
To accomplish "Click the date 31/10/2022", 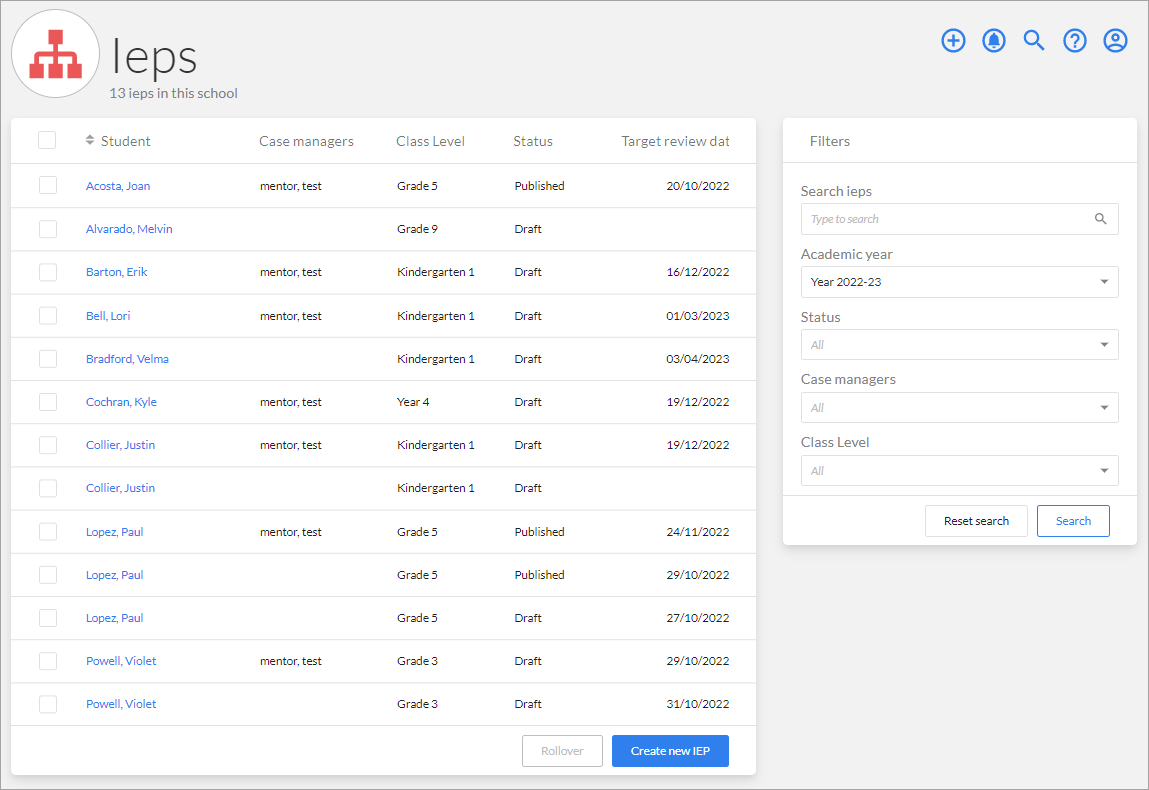I will (698, 704).
